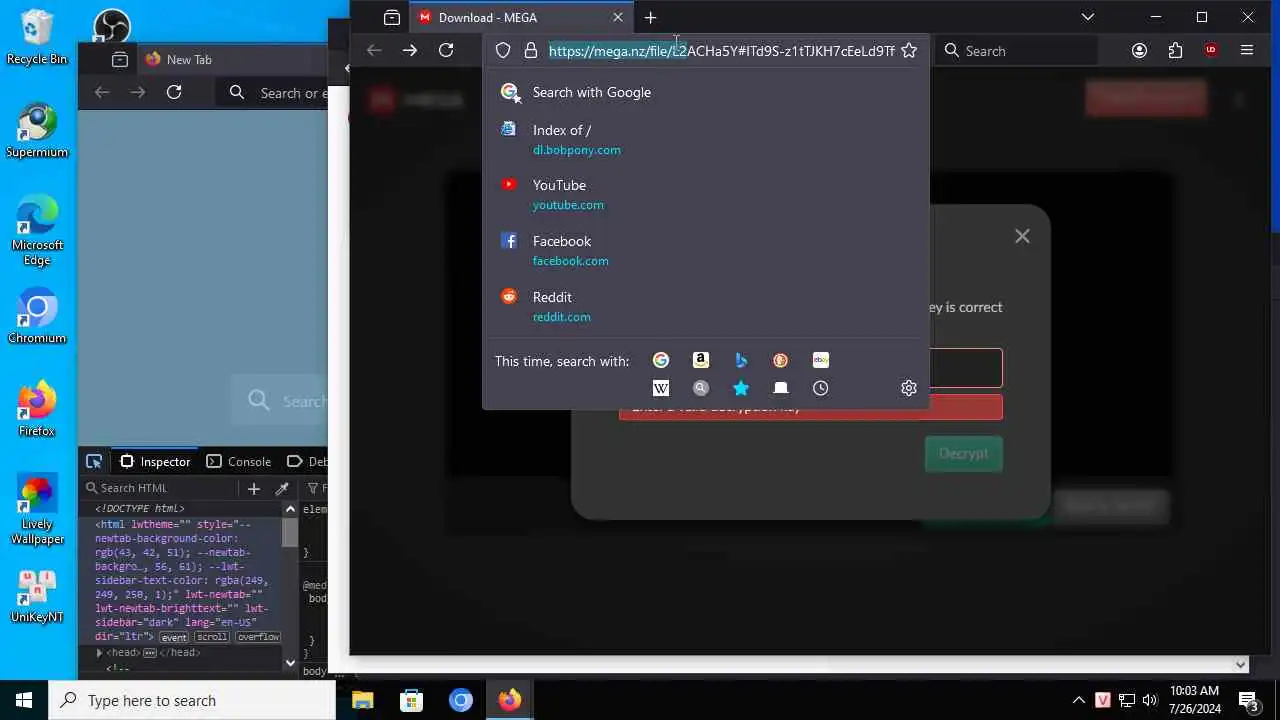
Task: Click the volume speaker icon in tray
Action: pos(1150,700)
